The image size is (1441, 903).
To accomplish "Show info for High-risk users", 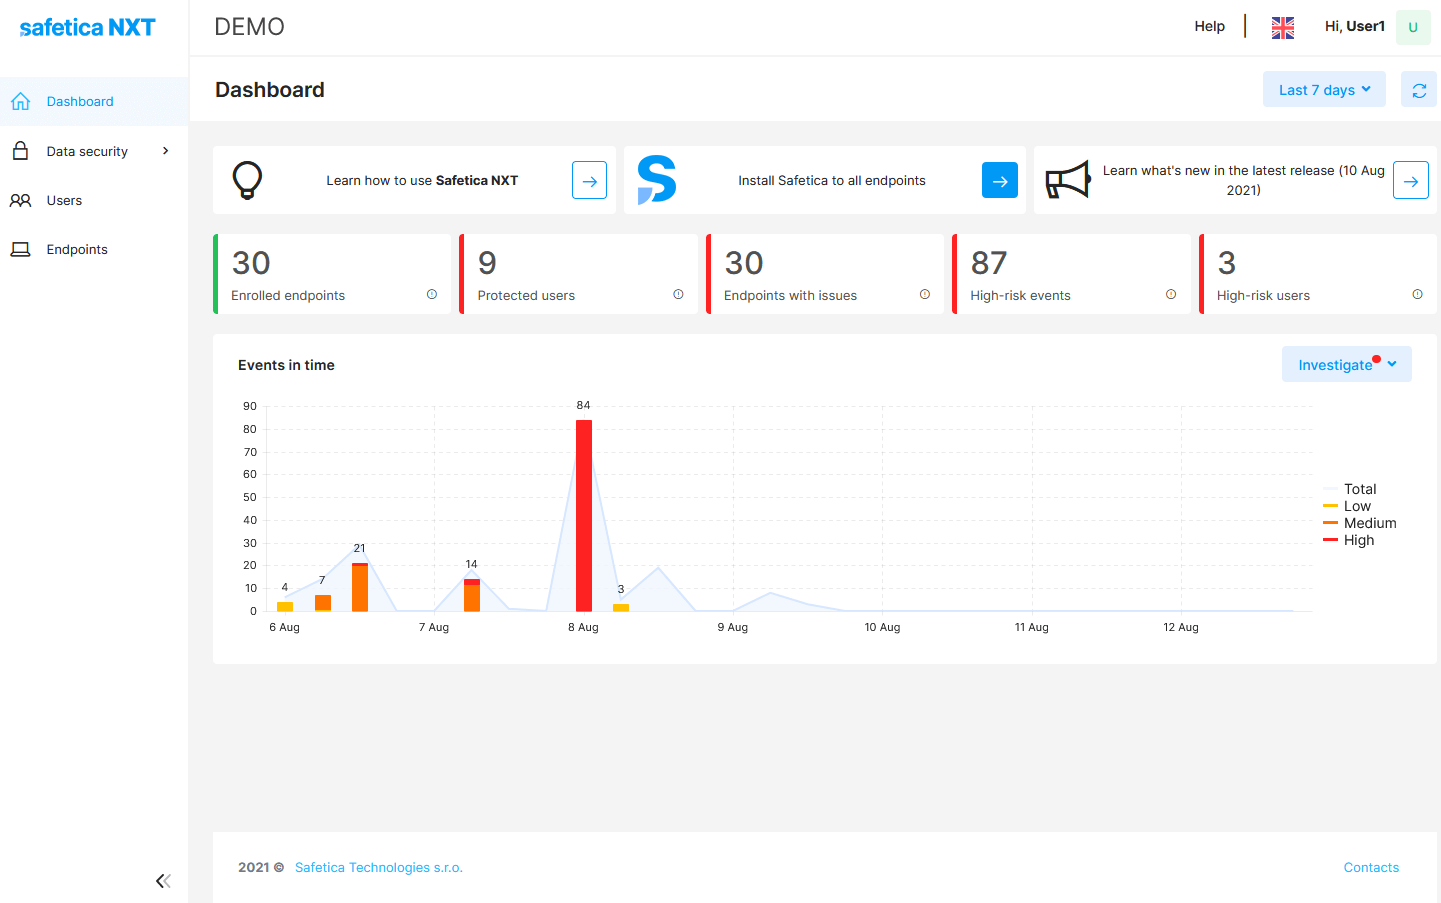I will pyautogui.click(x=1417, y=294).
